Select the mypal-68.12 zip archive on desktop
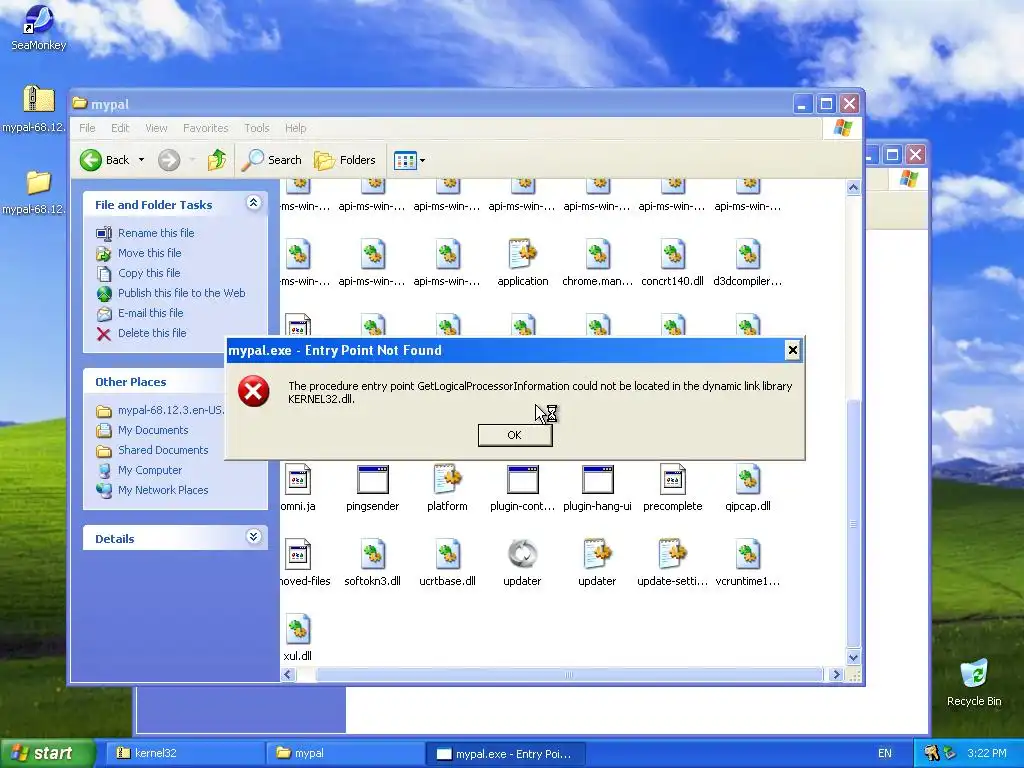 36,109
